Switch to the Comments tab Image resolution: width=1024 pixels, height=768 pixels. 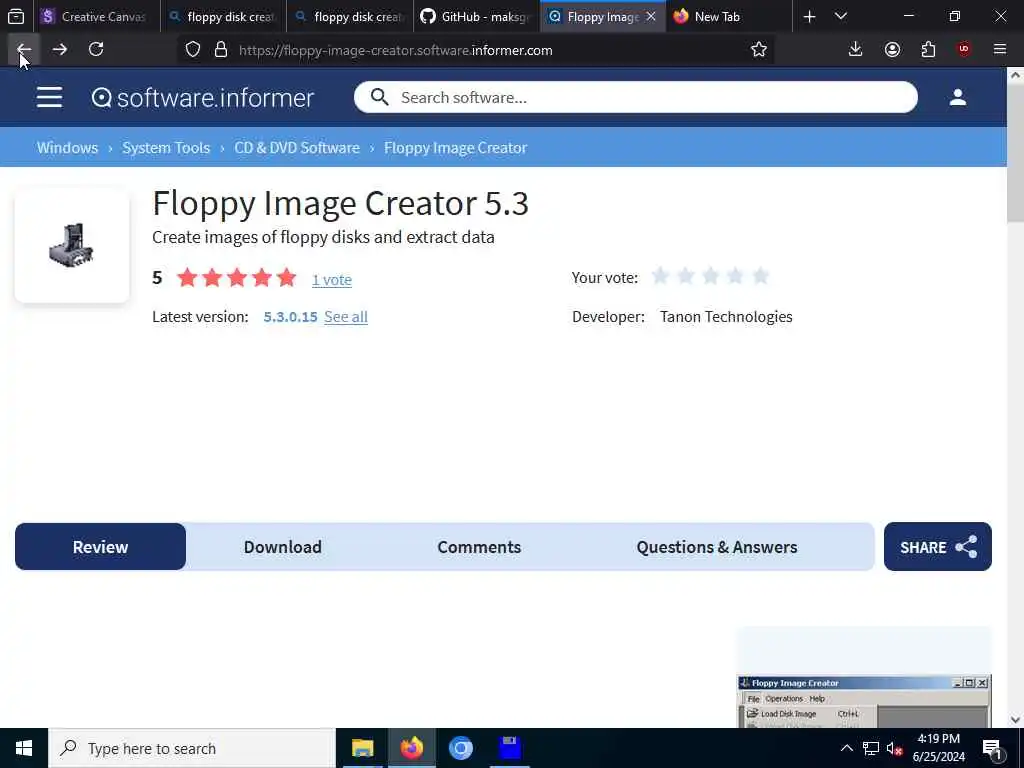pyautogui.click(x=479, y=547)
